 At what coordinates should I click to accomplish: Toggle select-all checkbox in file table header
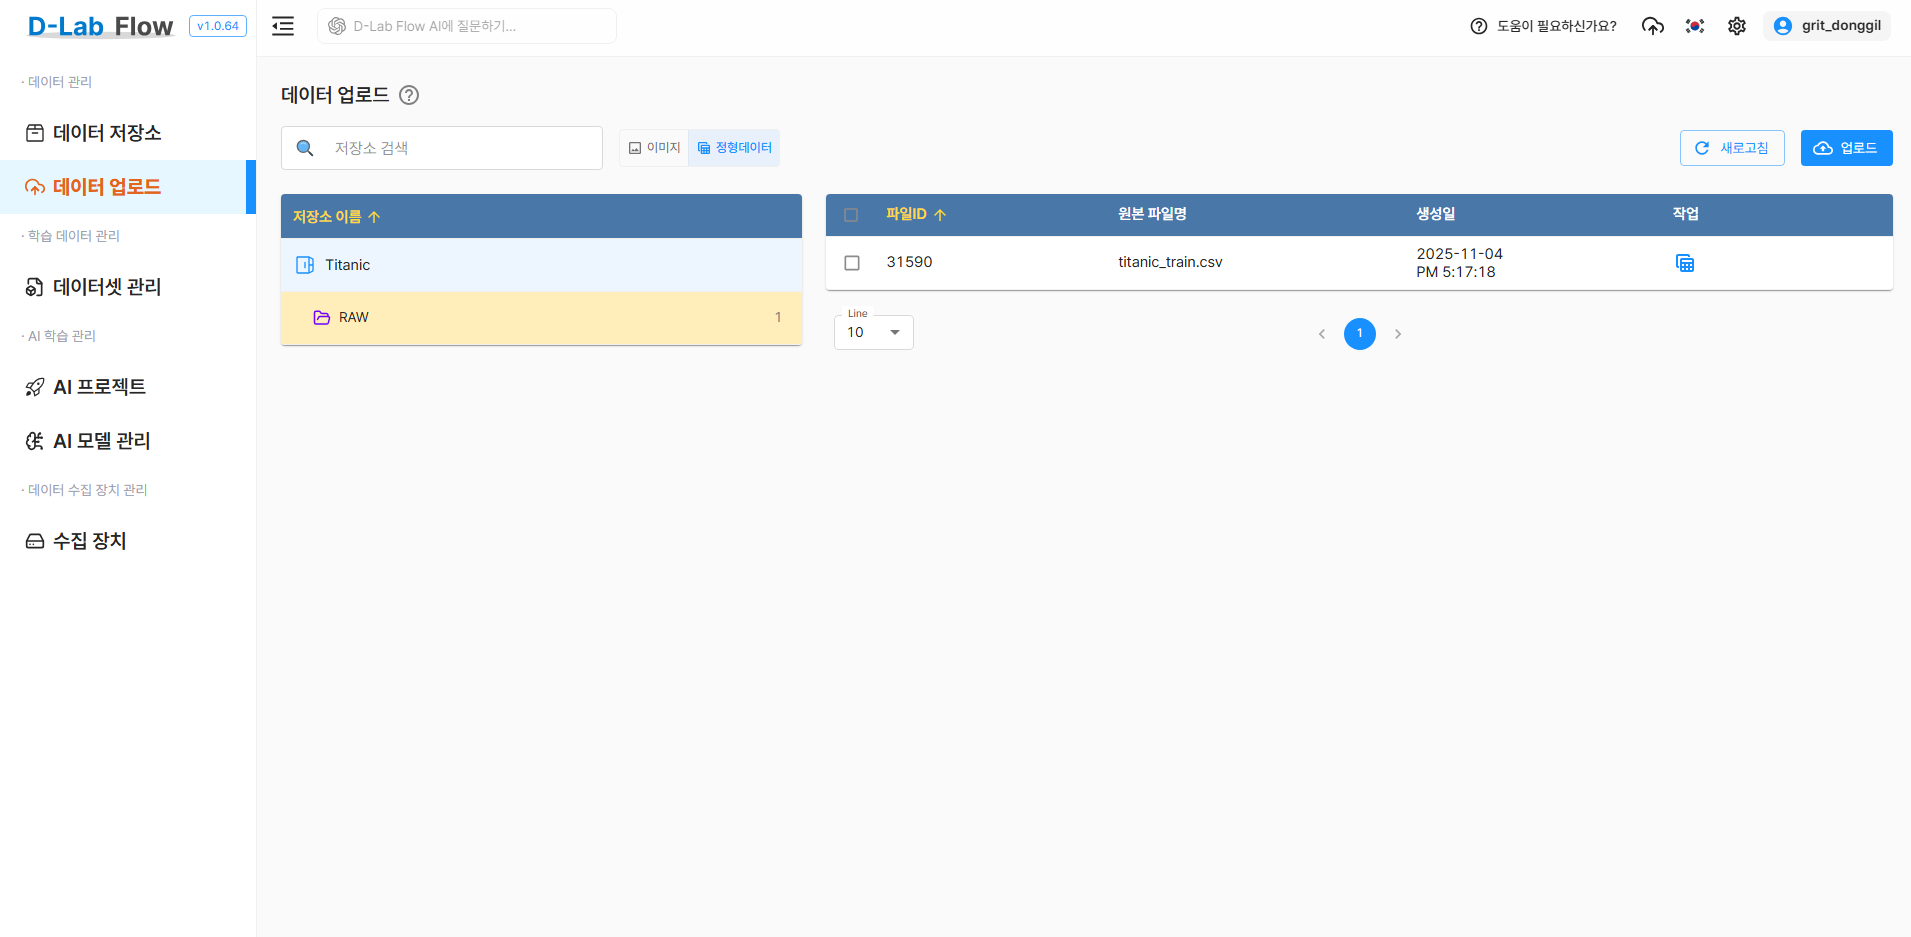(851, 215)
